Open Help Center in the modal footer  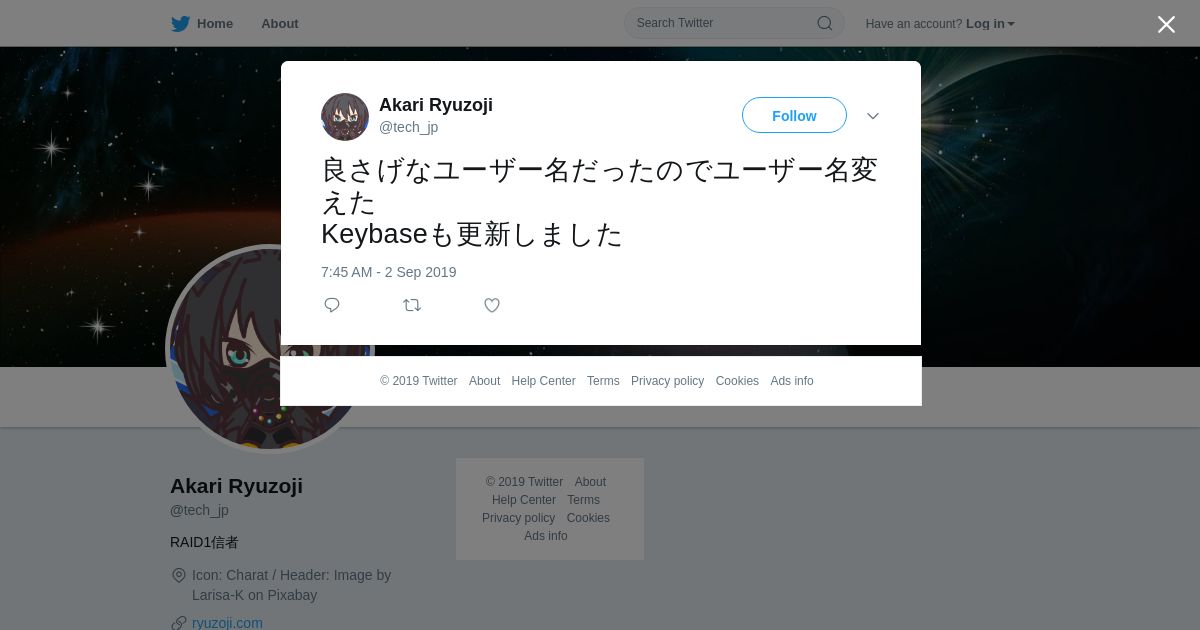tap(543, 381)
